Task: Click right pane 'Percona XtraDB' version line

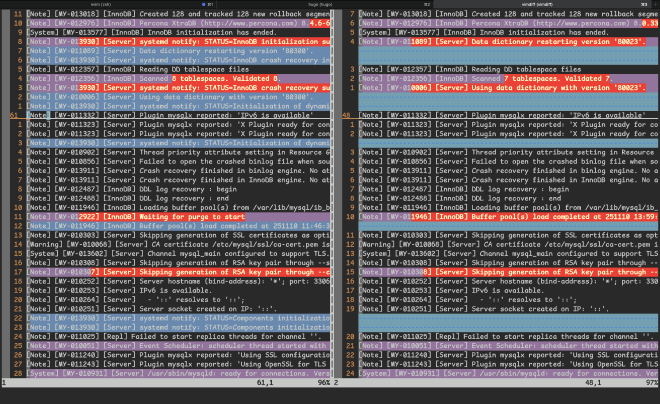Action: [x=509, y=23]
